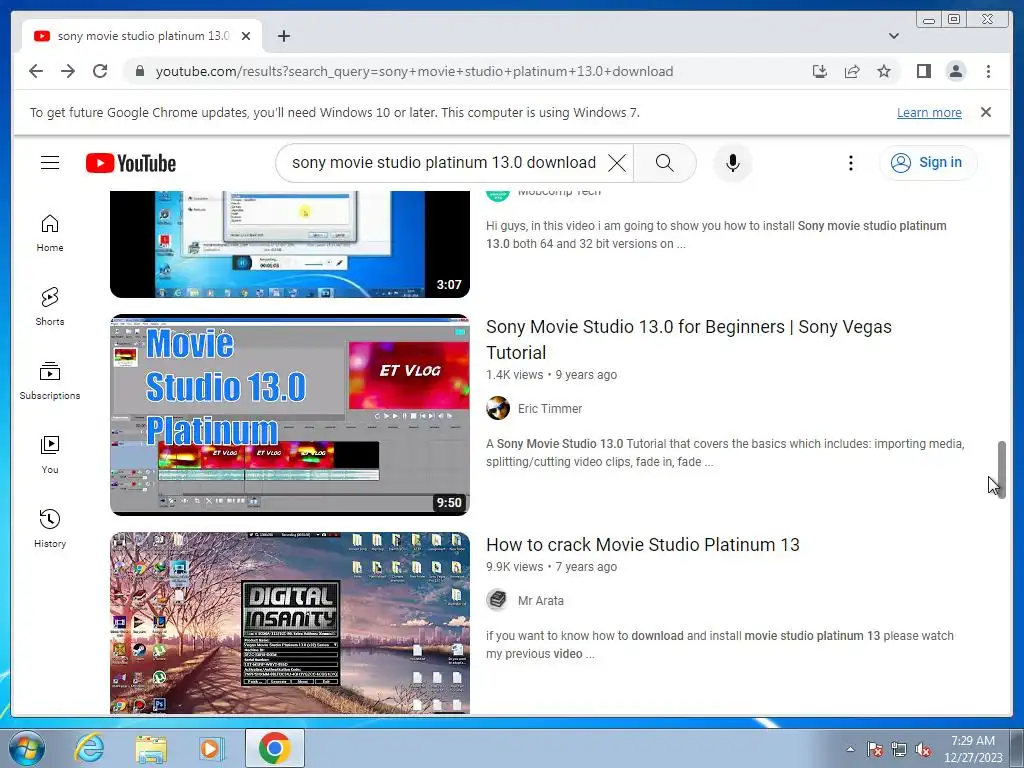This screenshot has width=1024, height=768.
Task: Open Mr Arata channel name
Action: (541, 601)
